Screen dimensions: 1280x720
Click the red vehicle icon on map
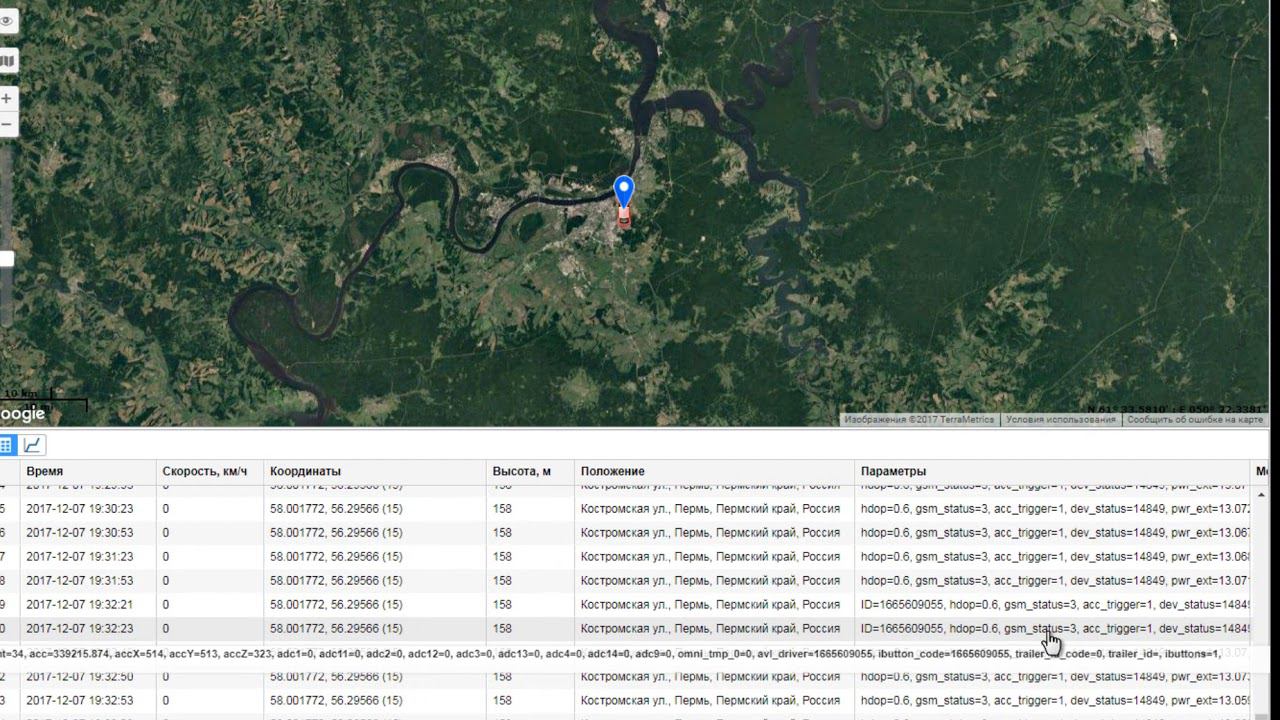tap(624, 216)
